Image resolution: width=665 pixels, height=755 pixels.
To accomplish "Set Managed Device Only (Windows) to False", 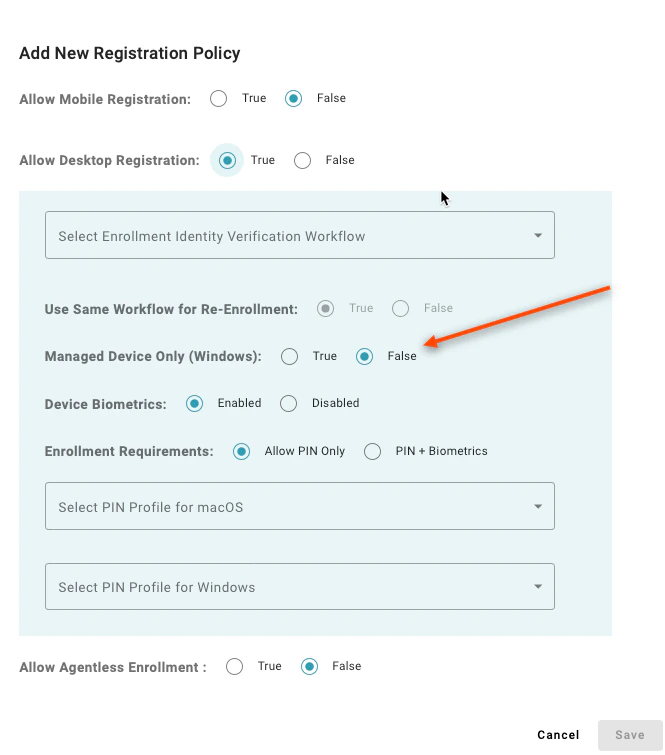I will pos(365,357).
